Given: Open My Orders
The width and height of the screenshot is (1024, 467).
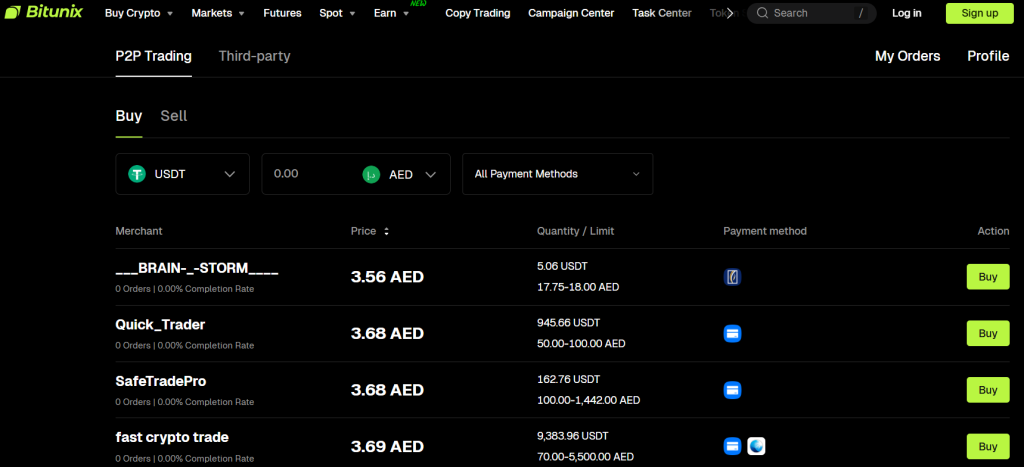Looking at the screenshot, I should coord(908,56).
